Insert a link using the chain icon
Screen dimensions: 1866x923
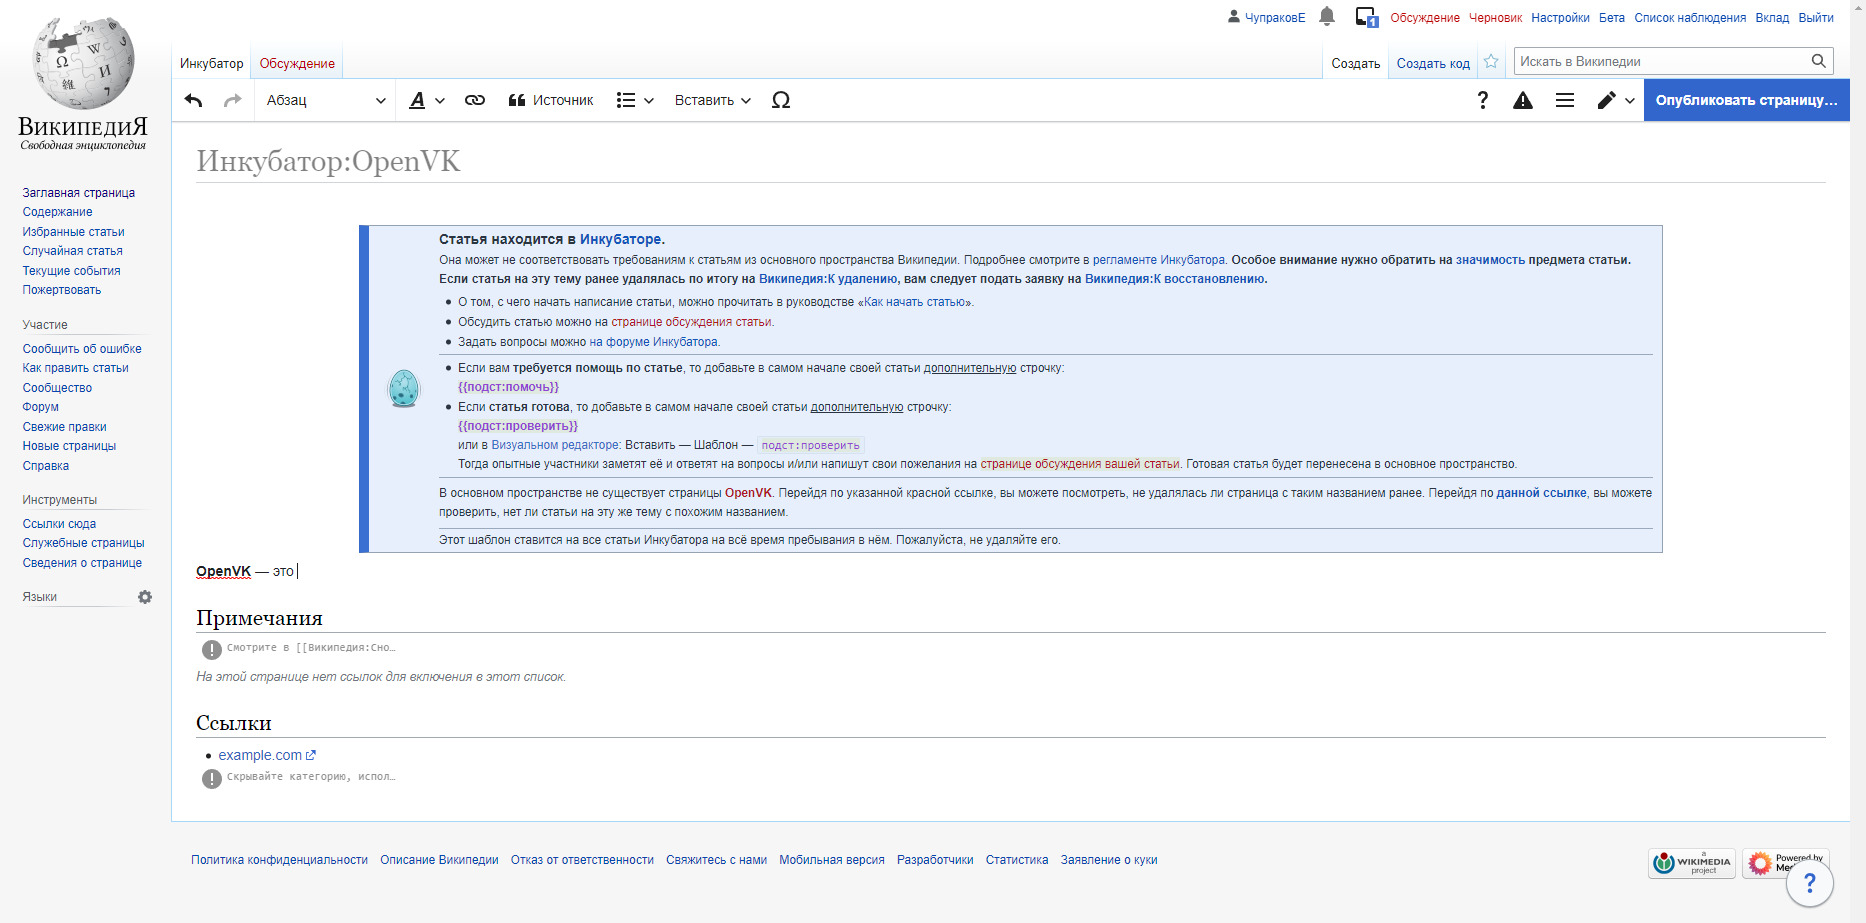point(475,100)
